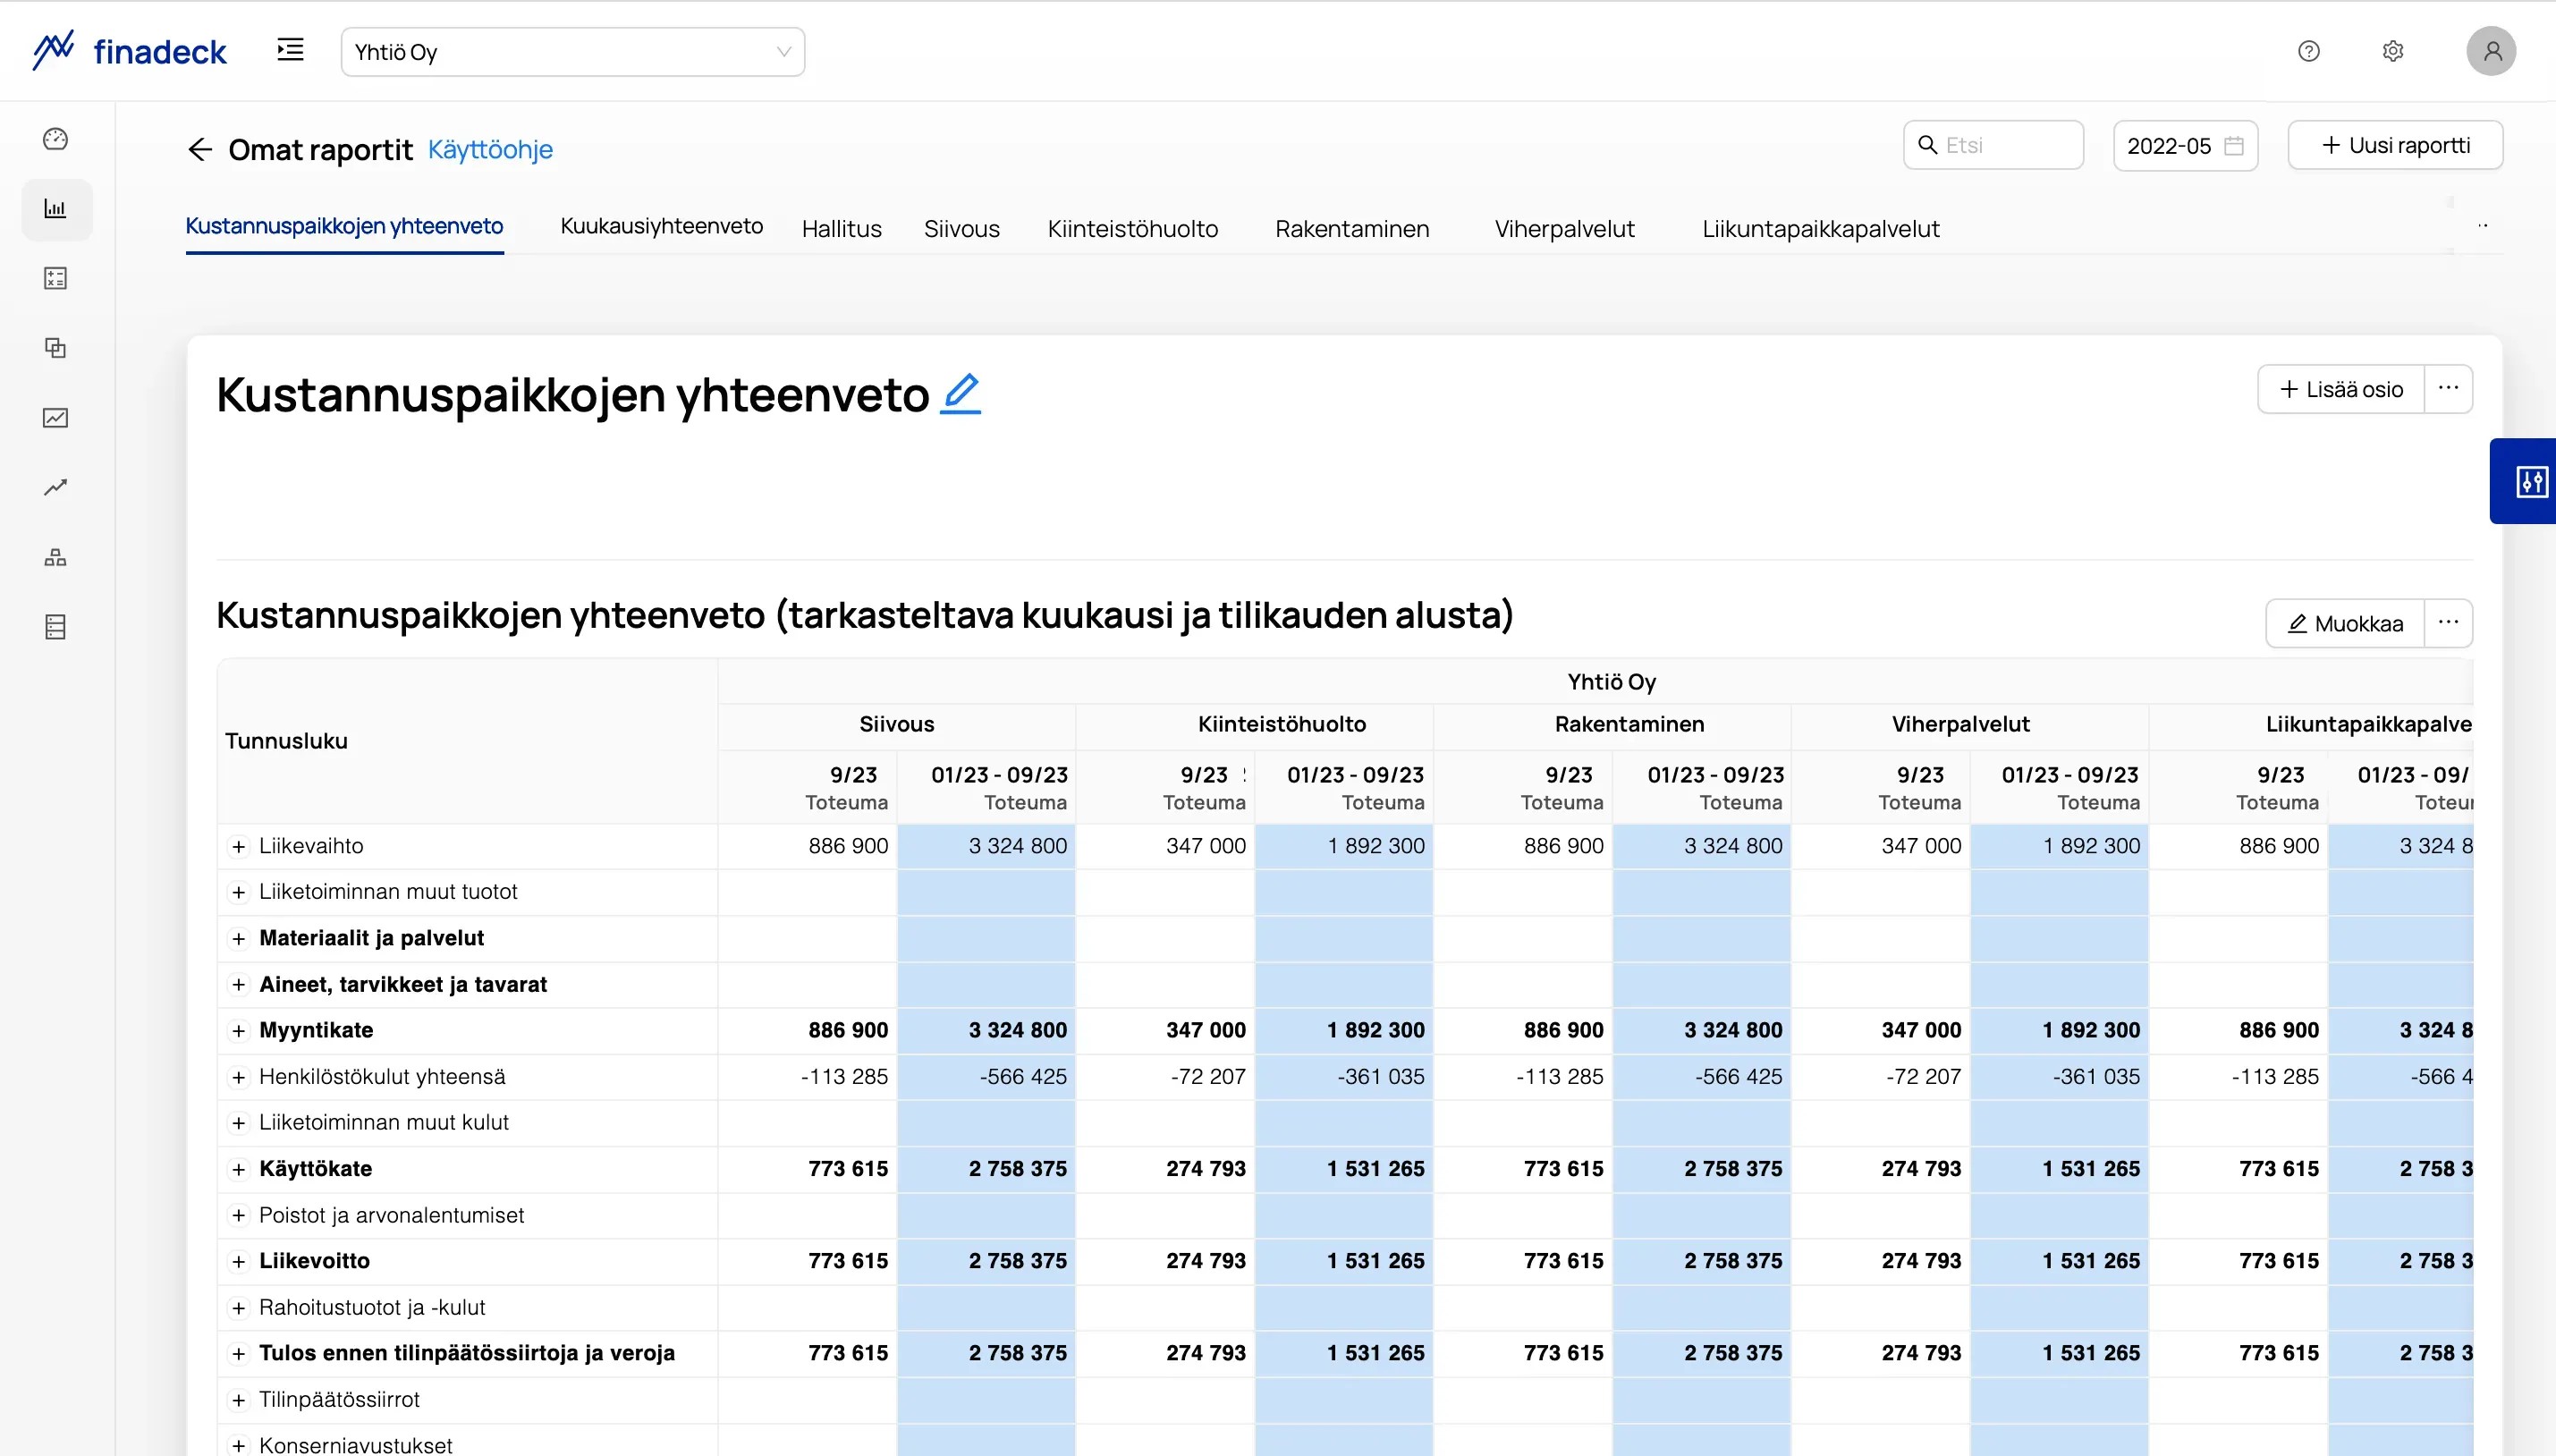Expand the Liikevoitto row
Screen dimensions: 2556x1456
pyautogui.click(x=238, y=1262)
